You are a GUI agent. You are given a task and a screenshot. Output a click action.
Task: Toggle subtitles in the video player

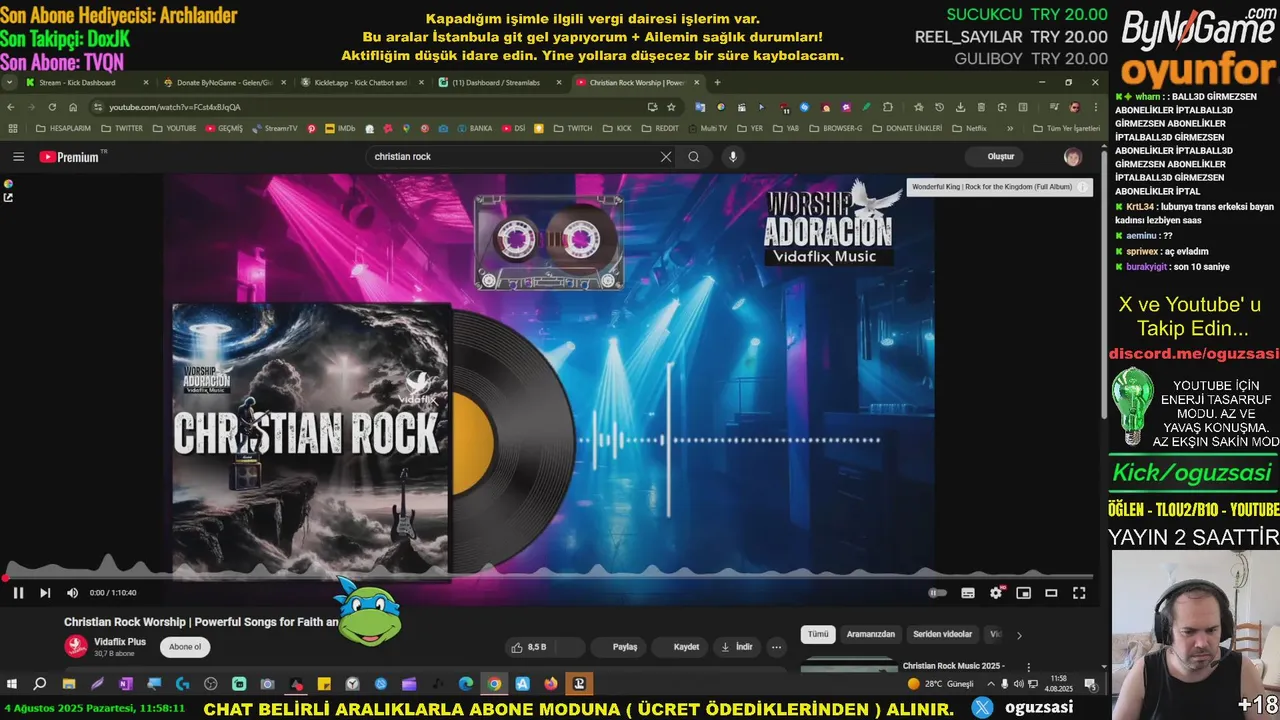[968, 593]
